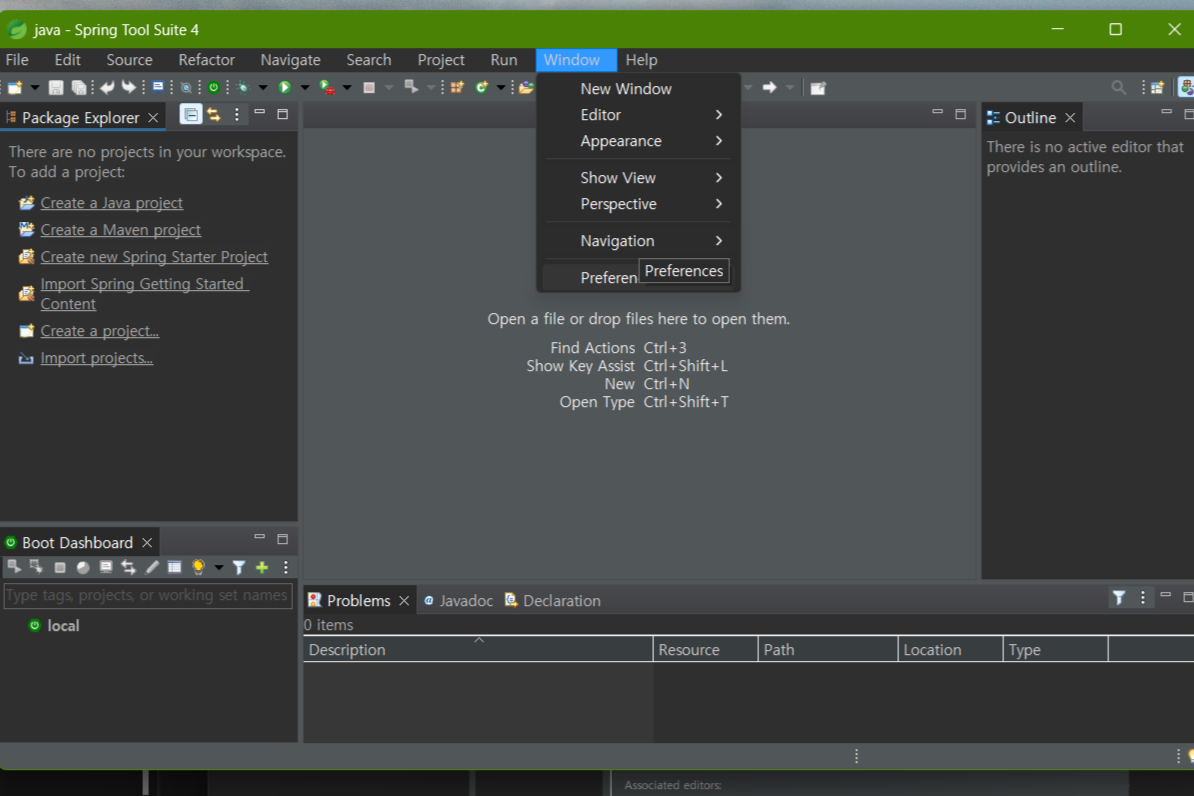The image size is (1194, 796).
Task: Click Import Spring Getting Started Content link
Action: pyautogui.click(x=145, y=293)
